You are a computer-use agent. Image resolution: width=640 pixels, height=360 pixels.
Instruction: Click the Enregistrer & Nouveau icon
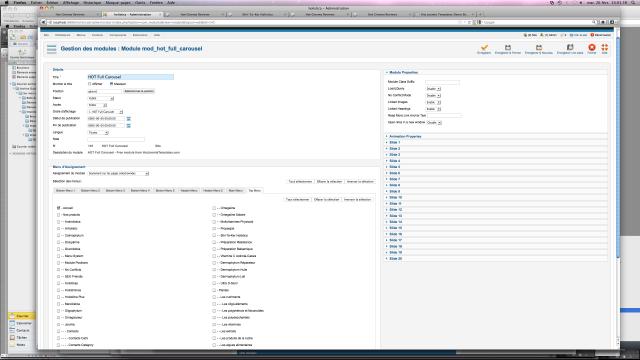[539, 47]
